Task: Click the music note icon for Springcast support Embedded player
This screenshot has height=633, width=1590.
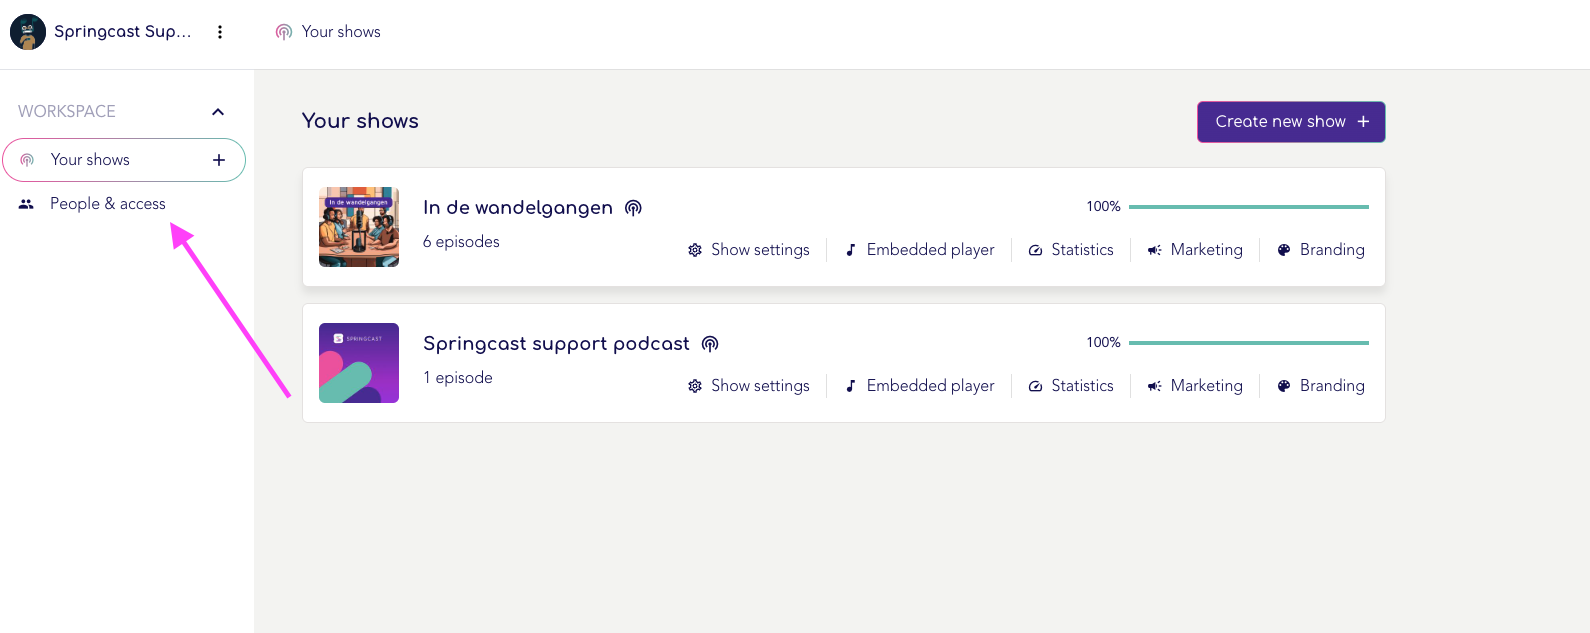Action: pos(851,386)
